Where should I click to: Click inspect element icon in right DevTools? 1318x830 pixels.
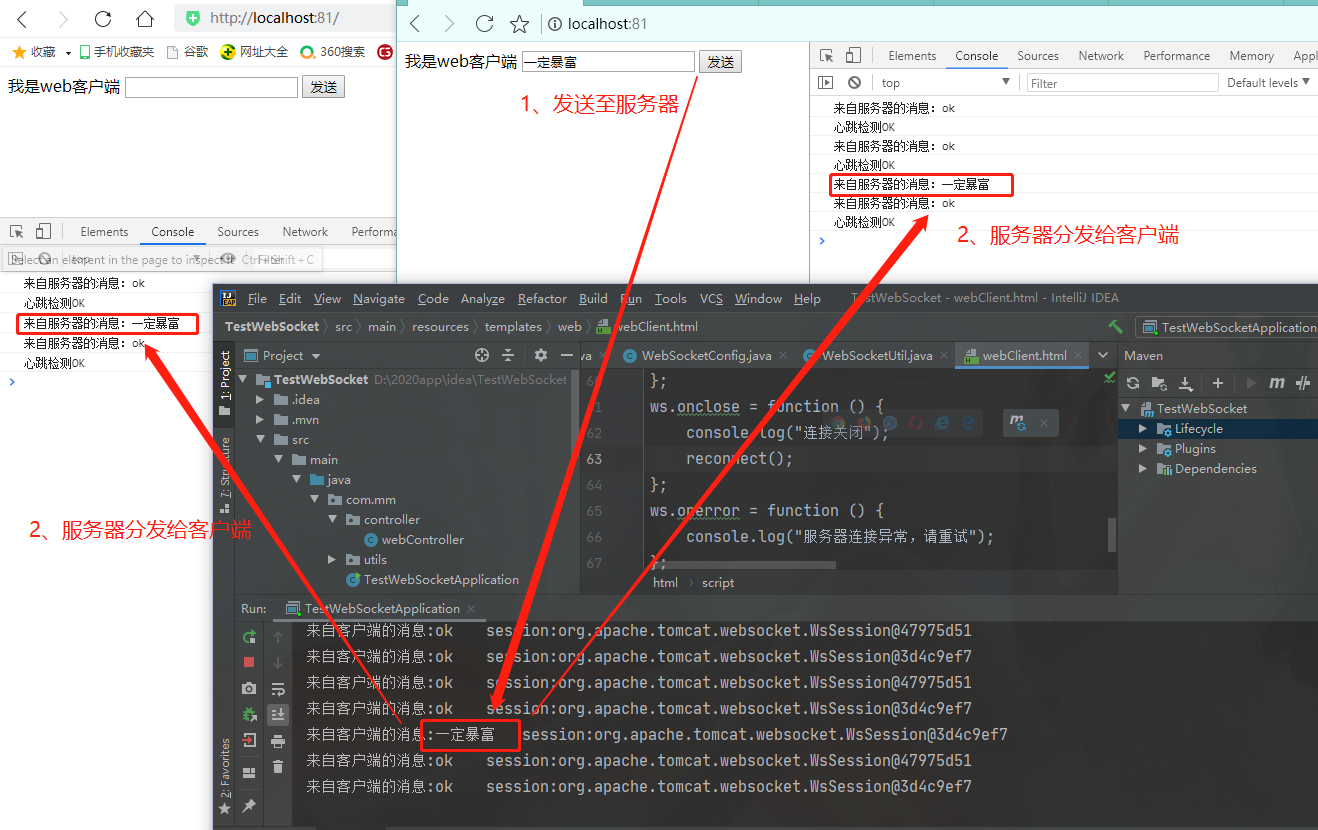826,56
